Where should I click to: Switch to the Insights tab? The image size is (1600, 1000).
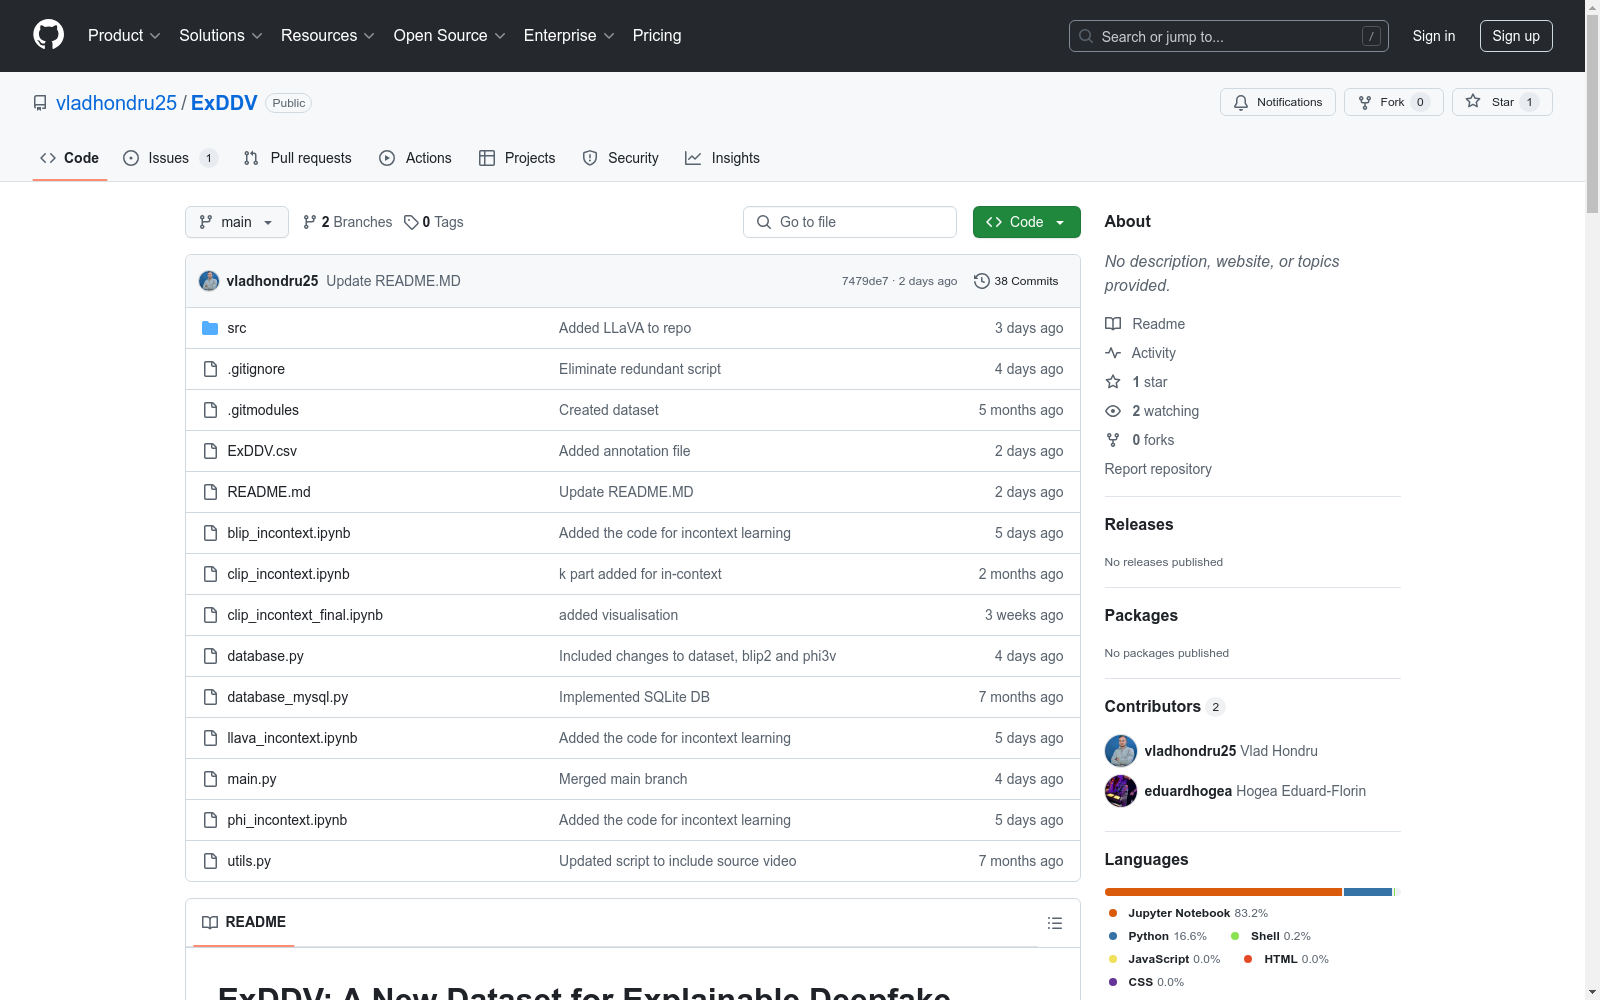[722, 158]
